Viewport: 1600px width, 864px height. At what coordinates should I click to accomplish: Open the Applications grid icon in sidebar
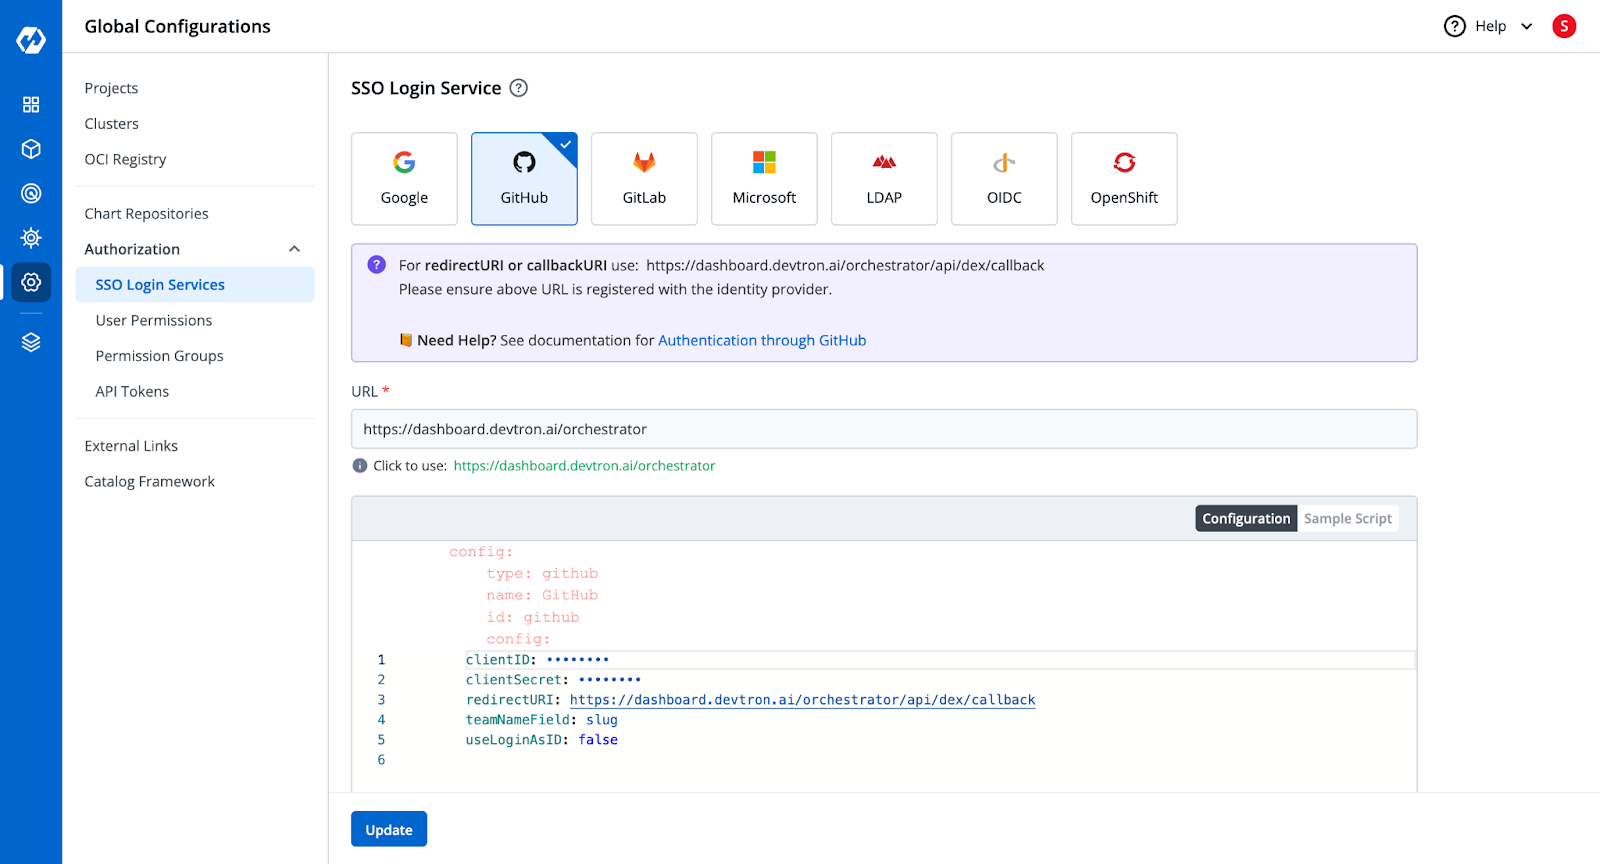31,104
